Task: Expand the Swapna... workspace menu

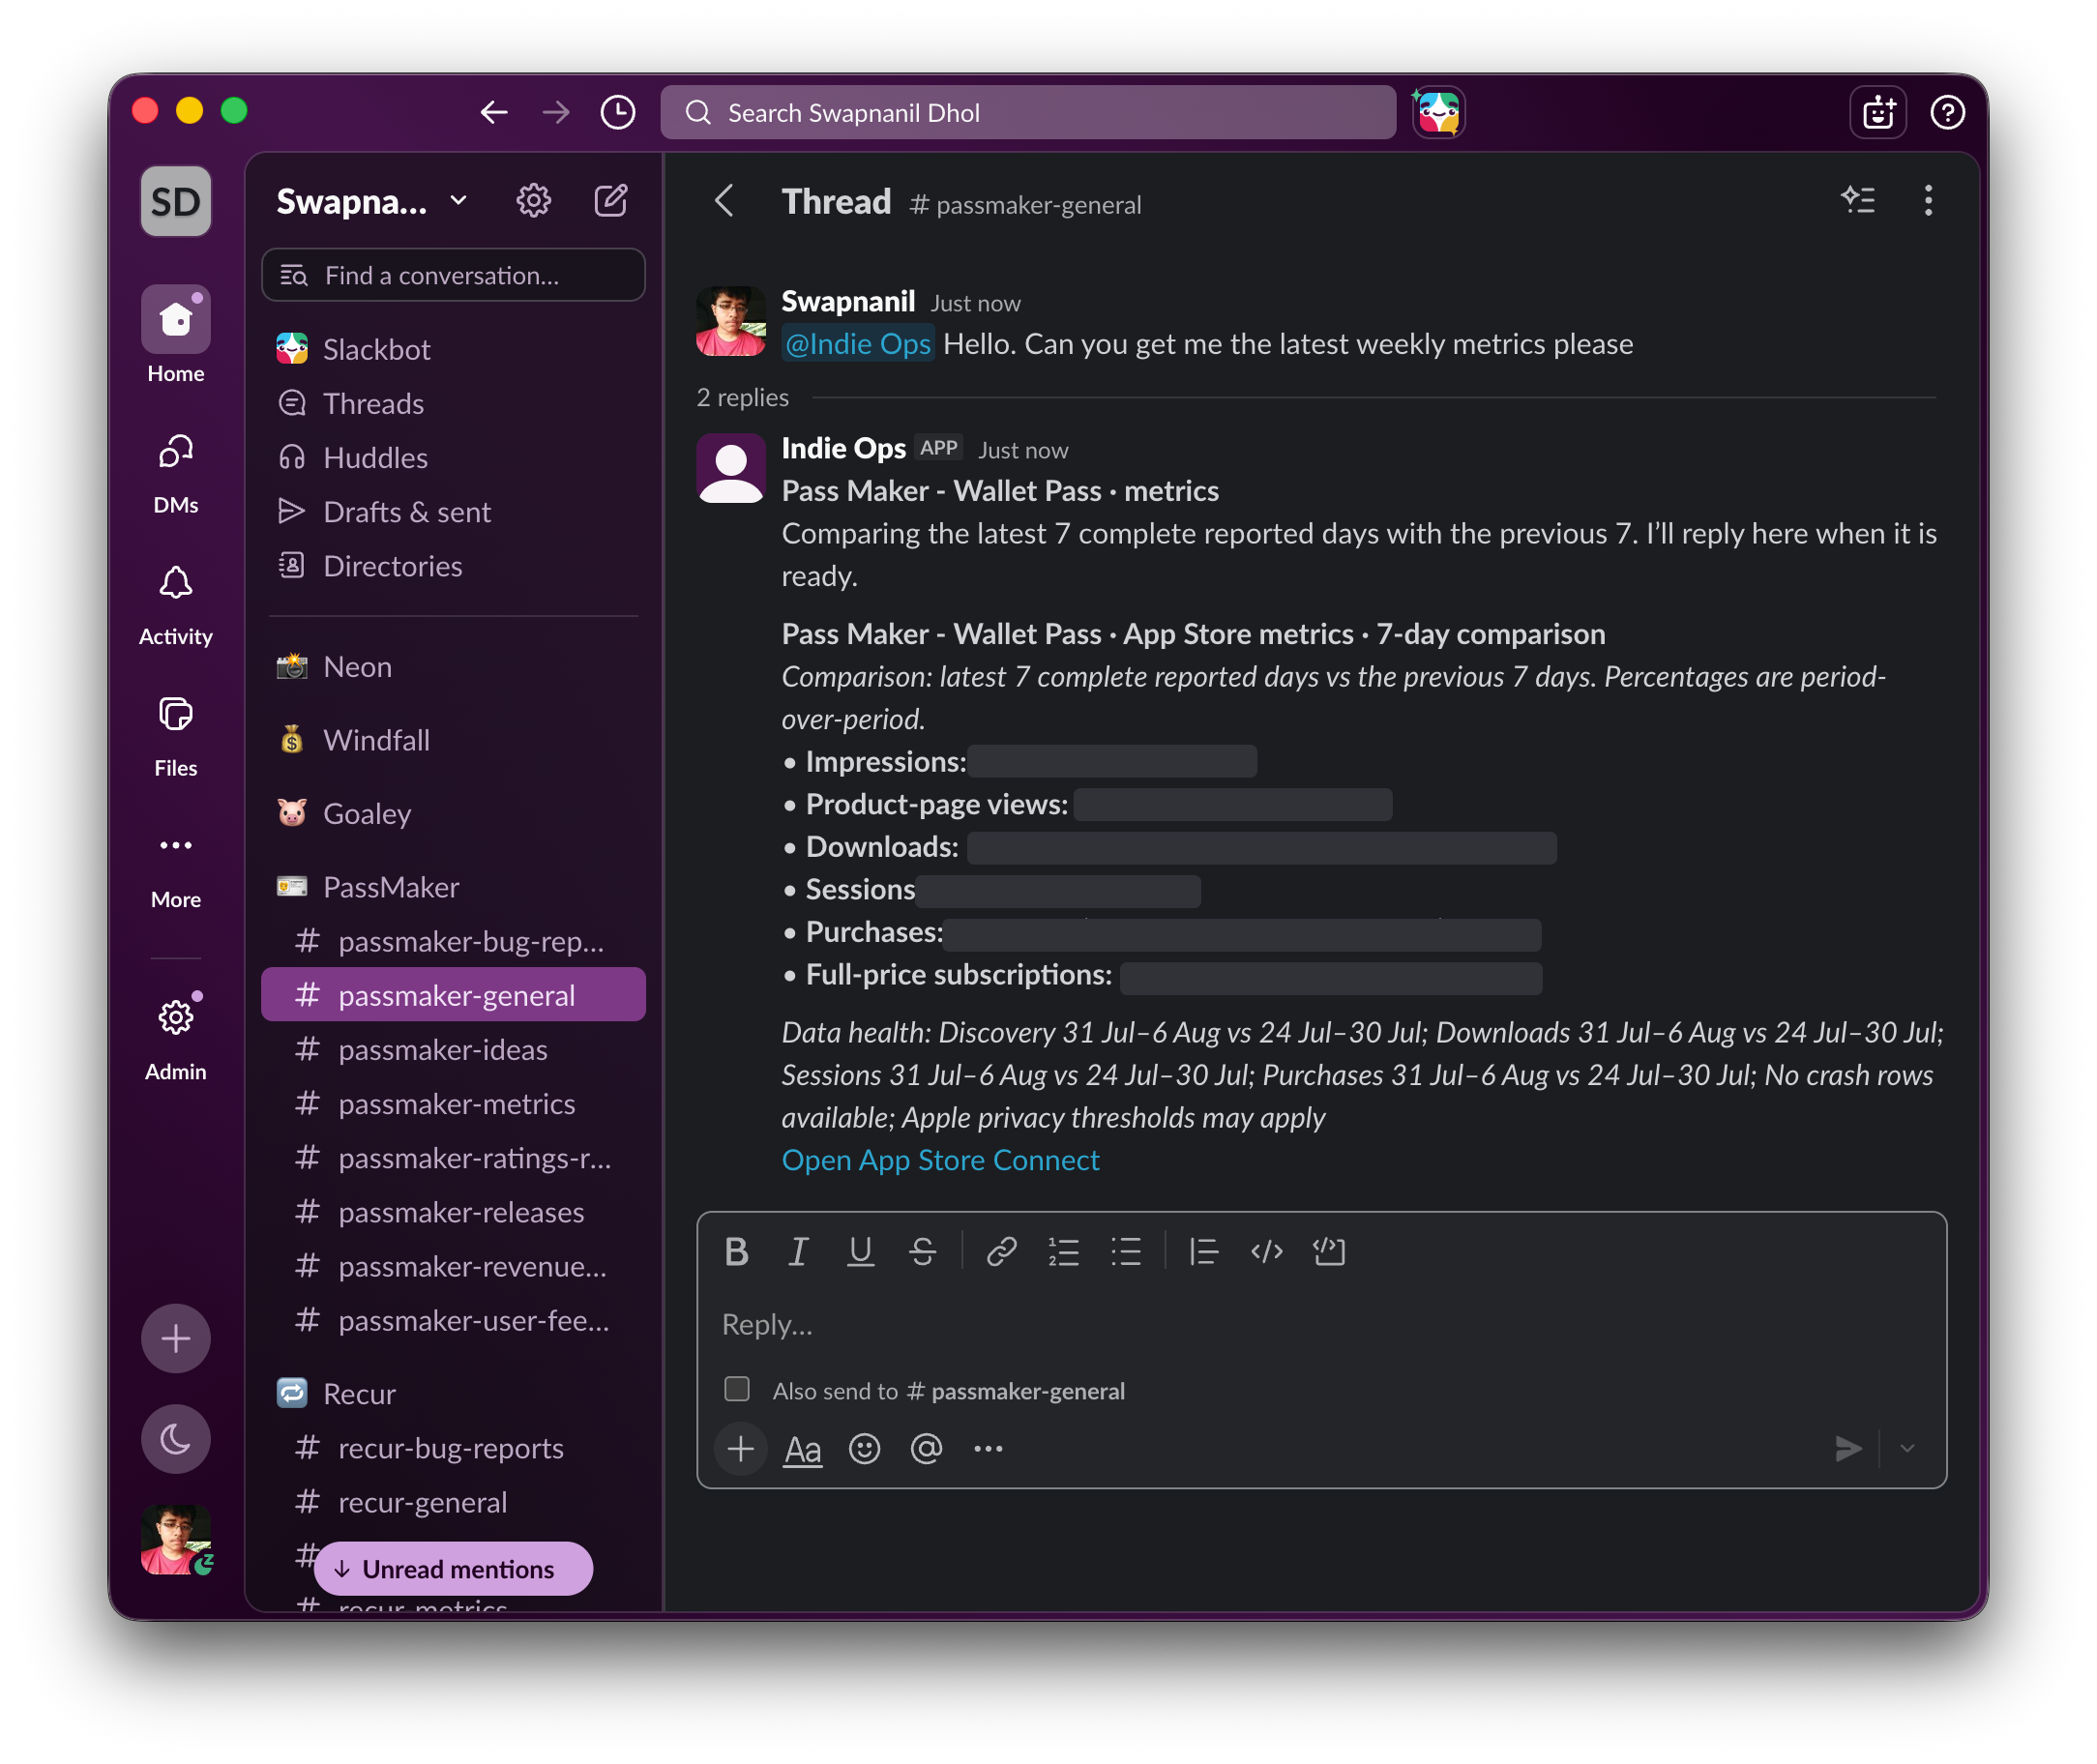Action: tap(371, 201)
